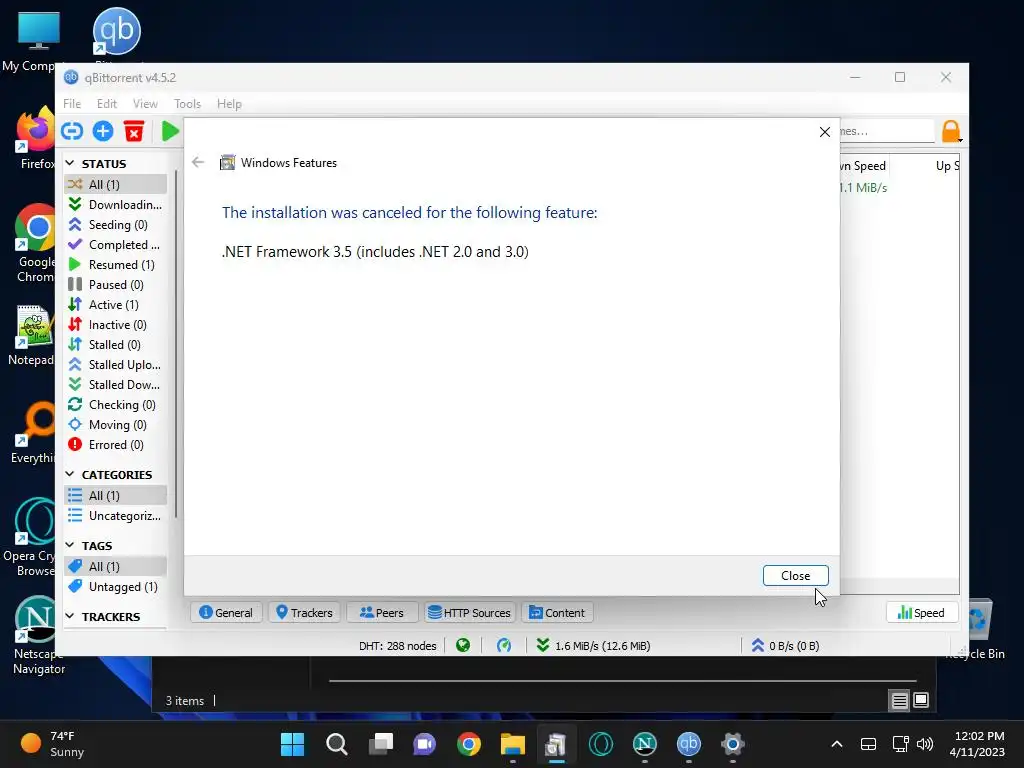The height and width of the screenshot is (768, 1024).
Task: Select the Stalled Downloading filter
Action: tap(116, 385)
